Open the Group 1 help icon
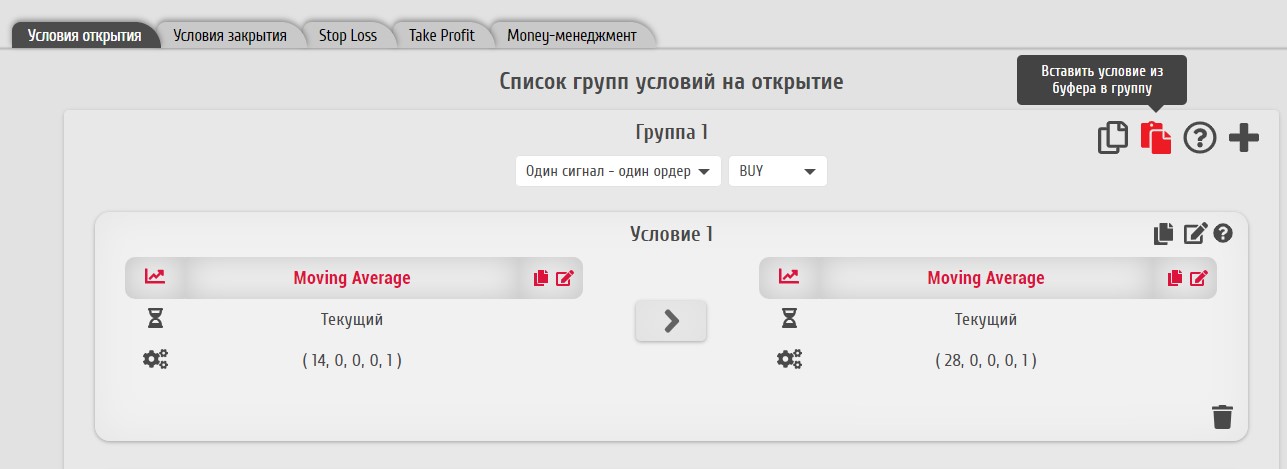Screen dimensions: 1287x469 1199,137
